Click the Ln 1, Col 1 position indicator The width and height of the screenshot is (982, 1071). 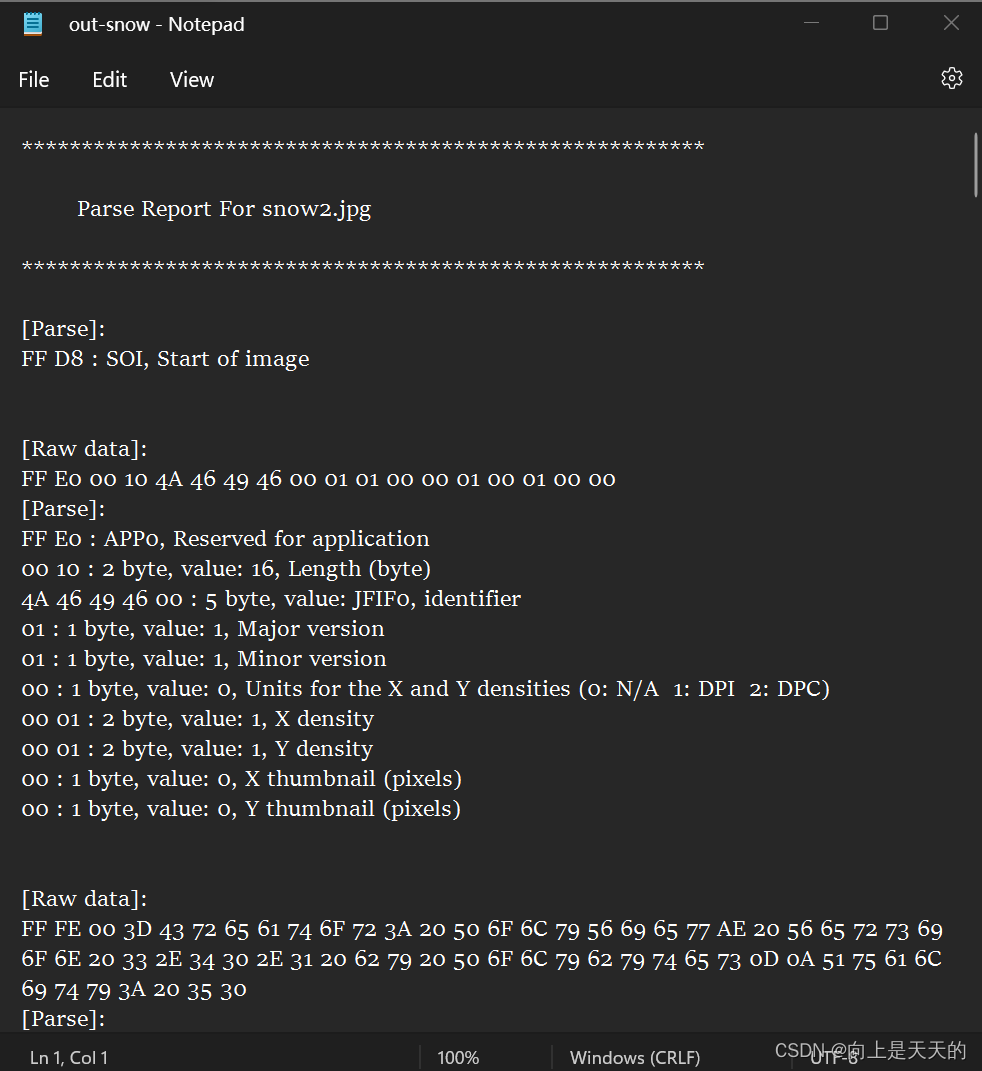[x=69, y=1057]
